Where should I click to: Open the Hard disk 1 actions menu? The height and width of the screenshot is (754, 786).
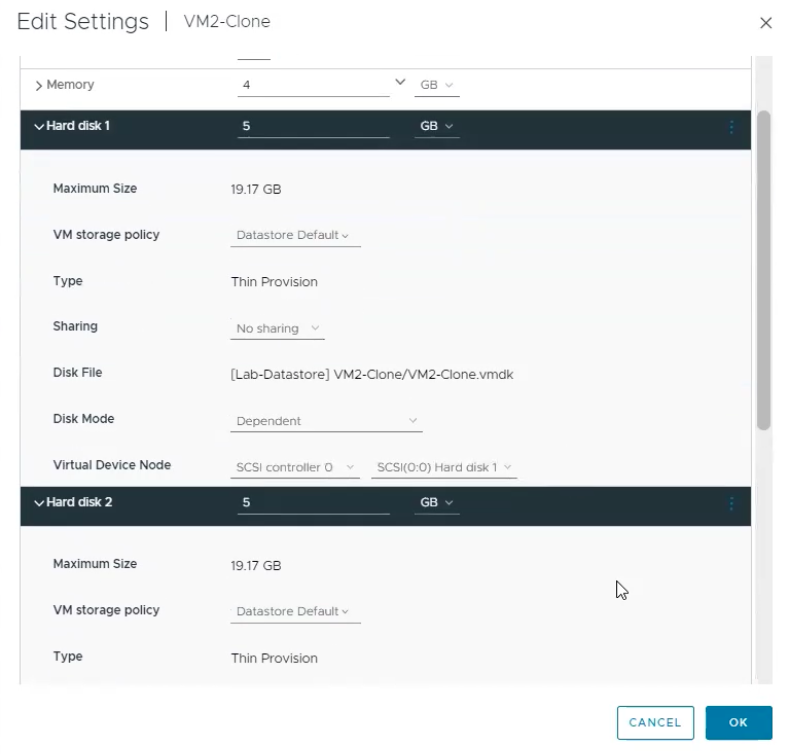pyautogui.click(x=731, y=127)
